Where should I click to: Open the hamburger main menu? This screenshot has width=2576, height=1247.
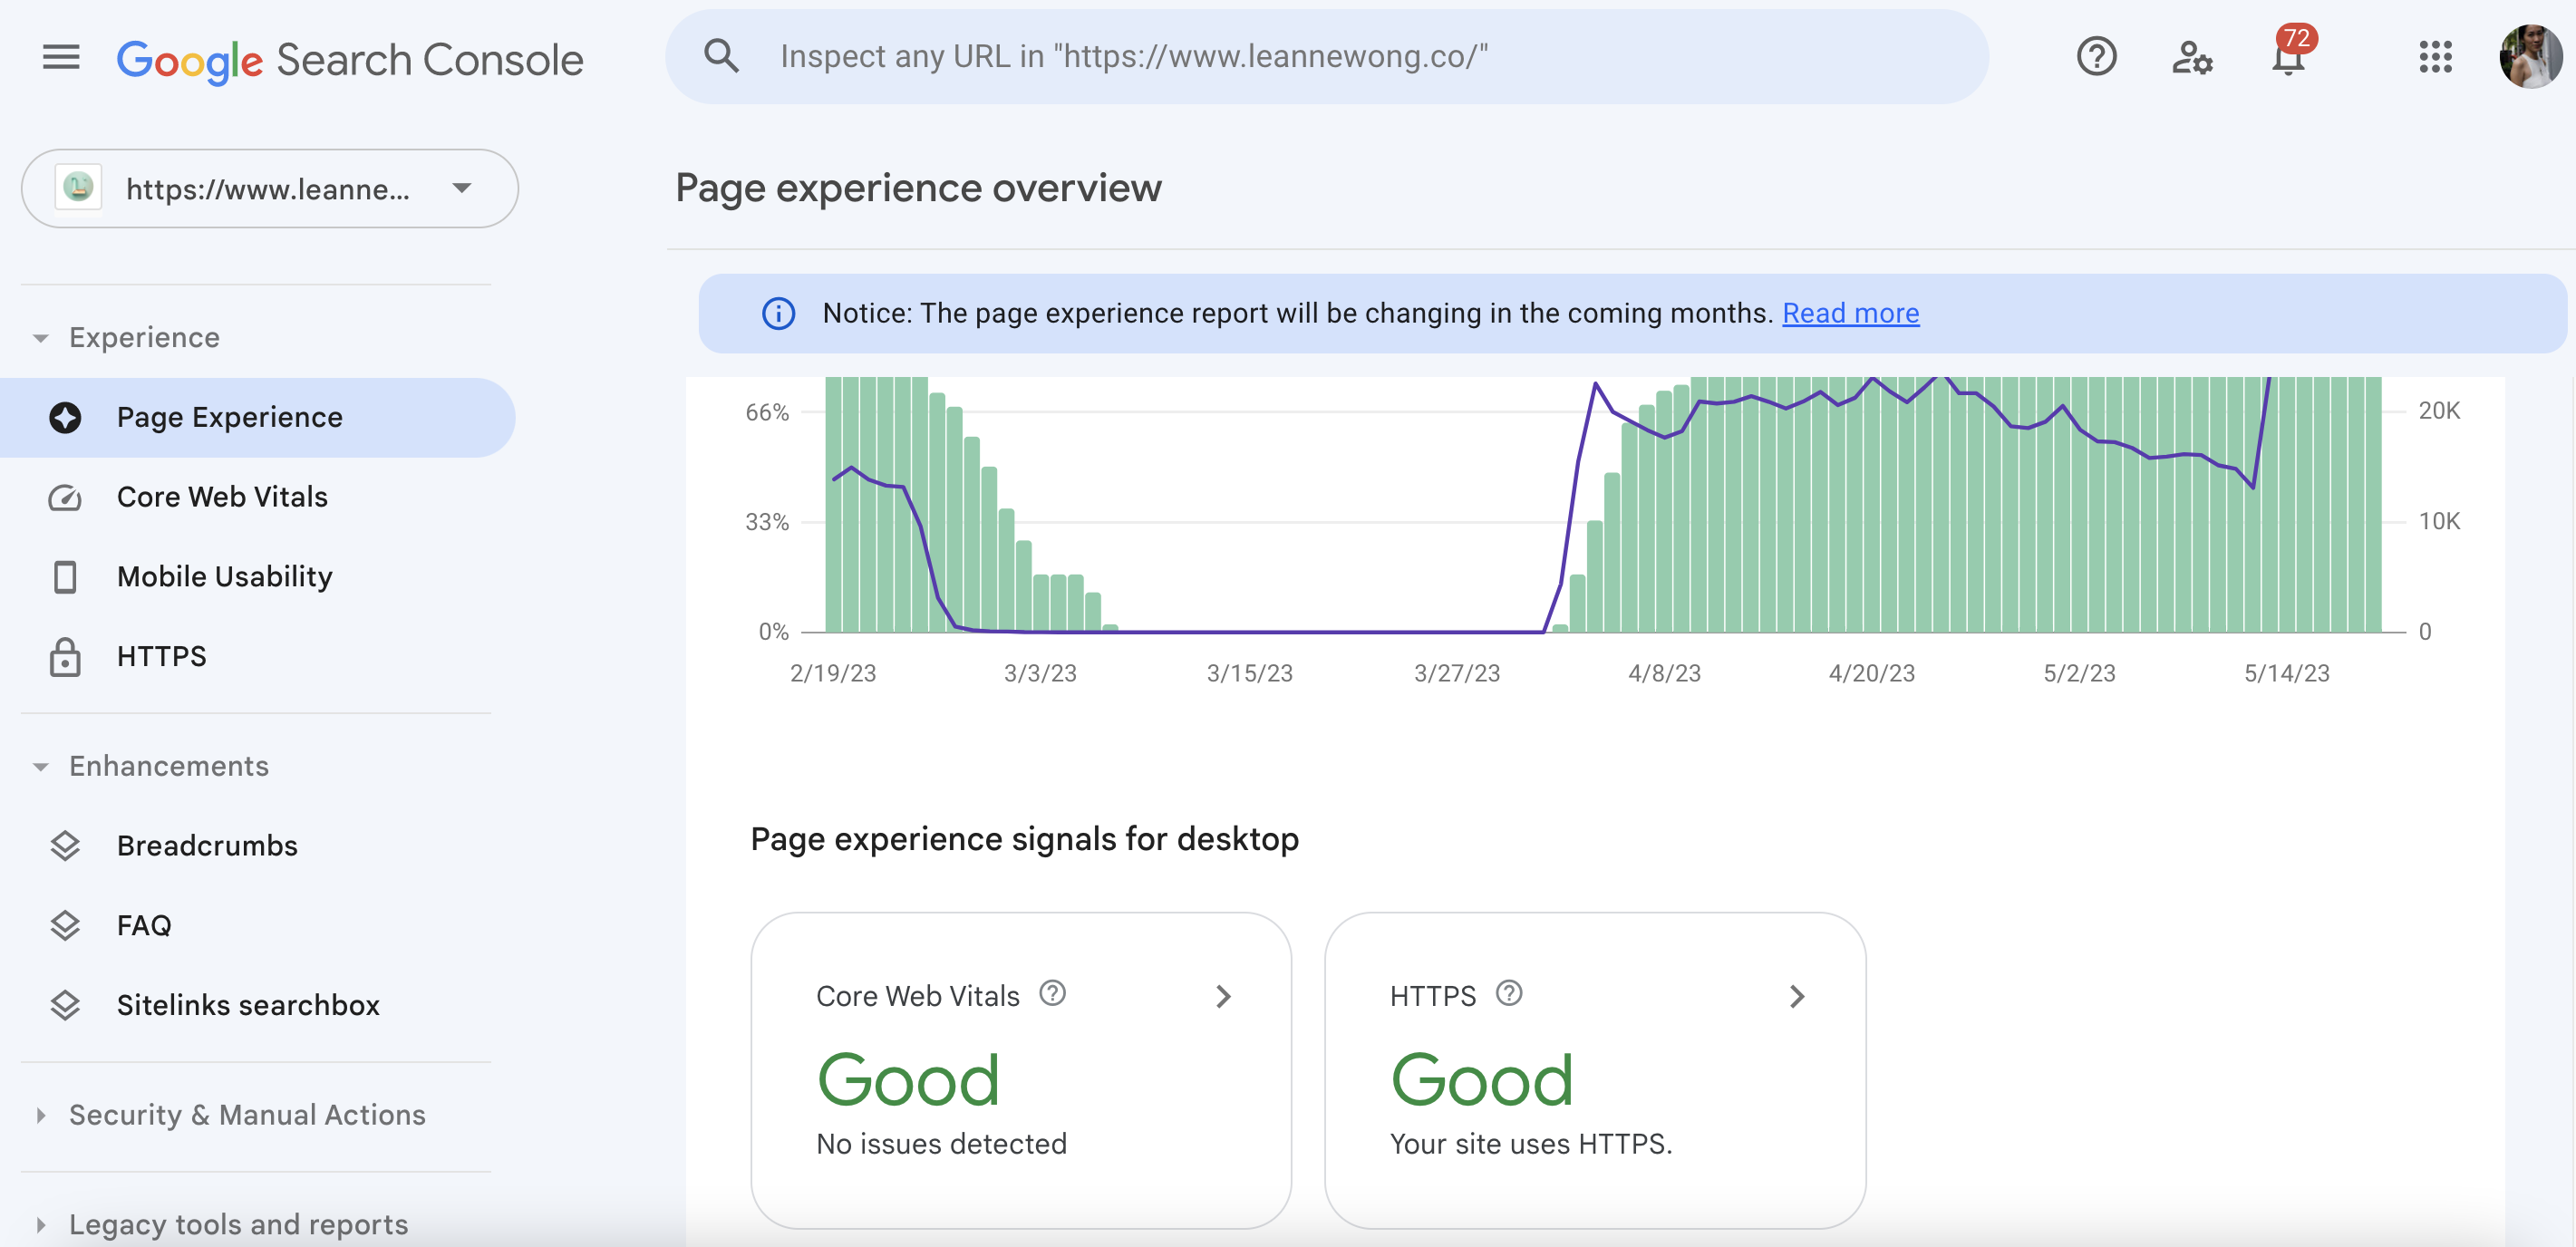[61, 57]
